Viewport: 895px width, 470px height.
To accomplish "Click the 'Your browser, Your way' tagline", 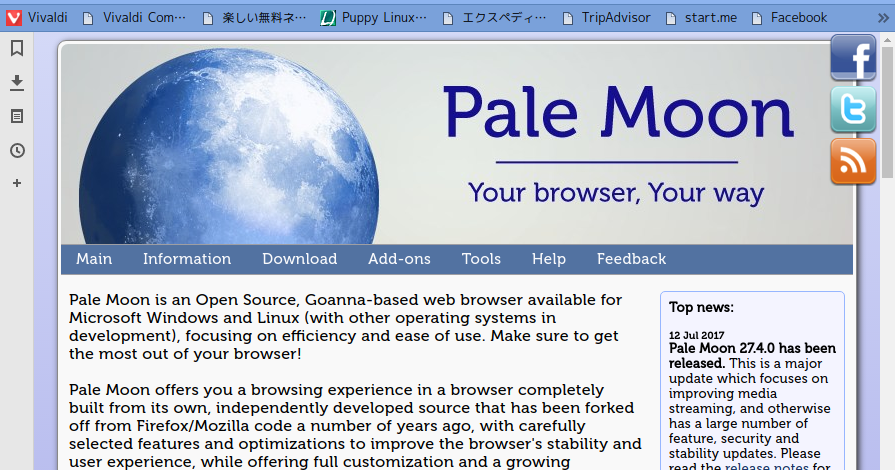I will pyautogui.click(x=616, y=193).
